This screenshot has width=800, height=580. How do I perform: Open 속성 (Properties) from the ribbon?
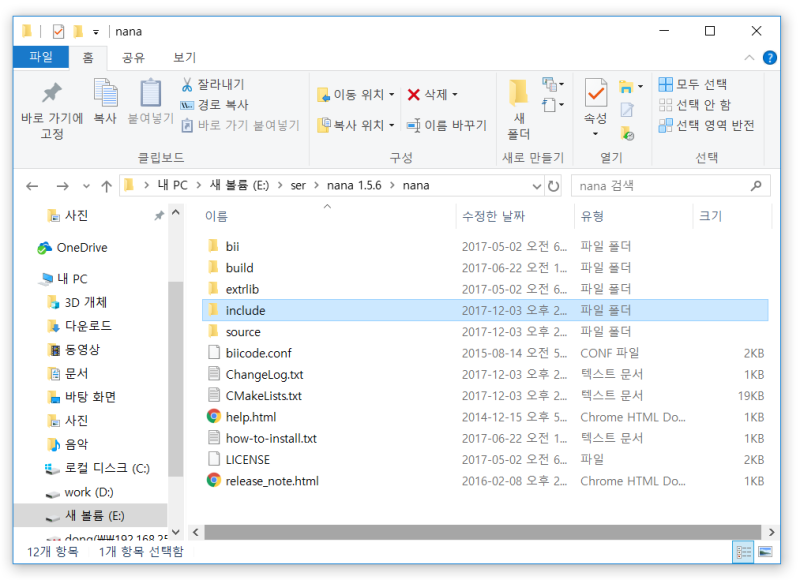(596, 100)
